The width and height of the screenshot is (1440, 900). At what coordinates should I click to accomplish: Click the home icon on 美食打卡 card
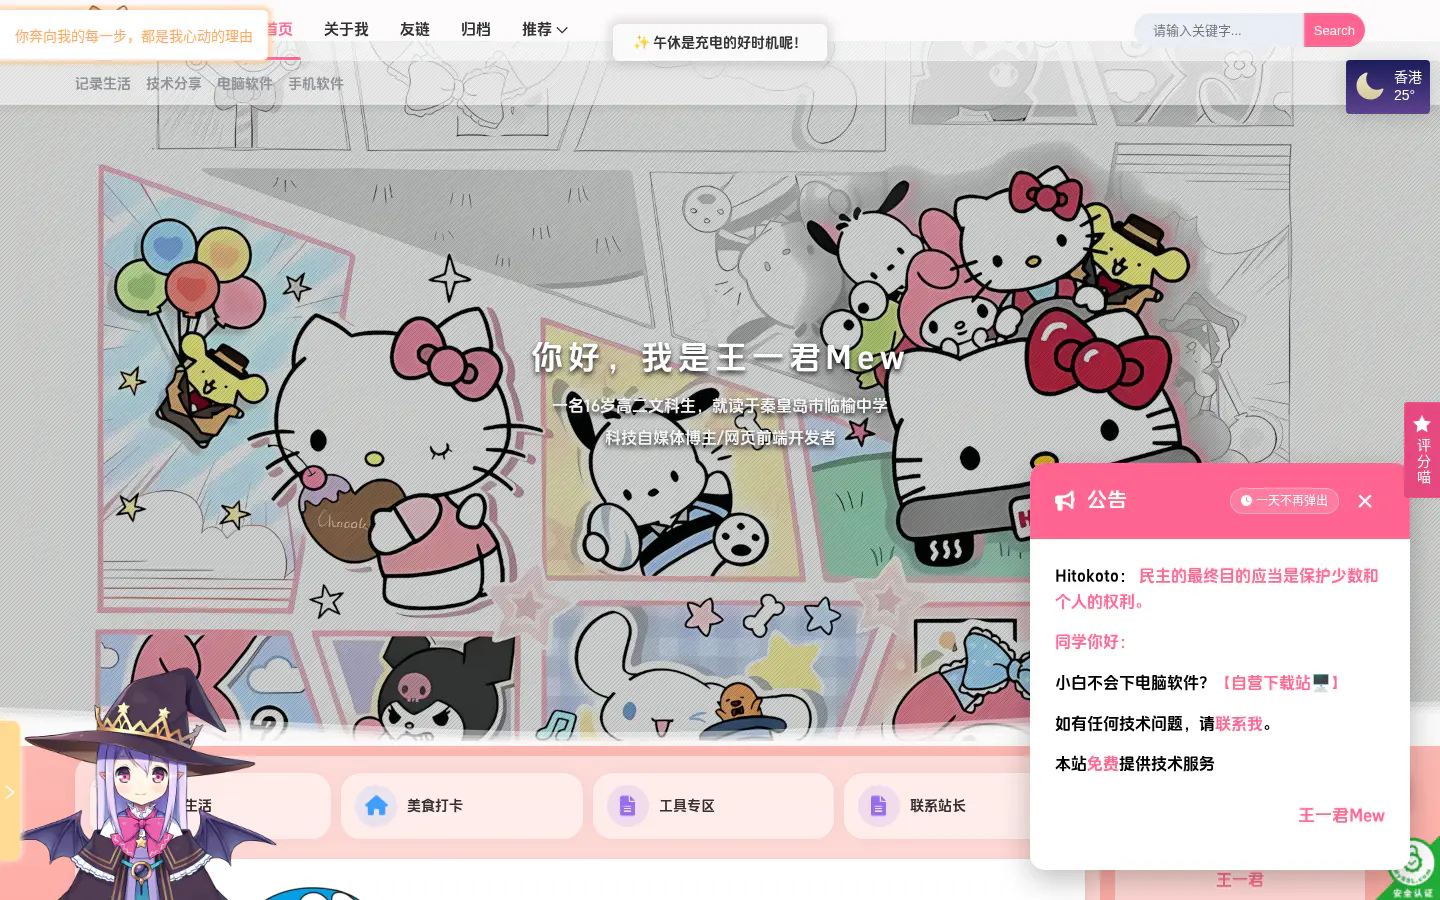point(376,806)
